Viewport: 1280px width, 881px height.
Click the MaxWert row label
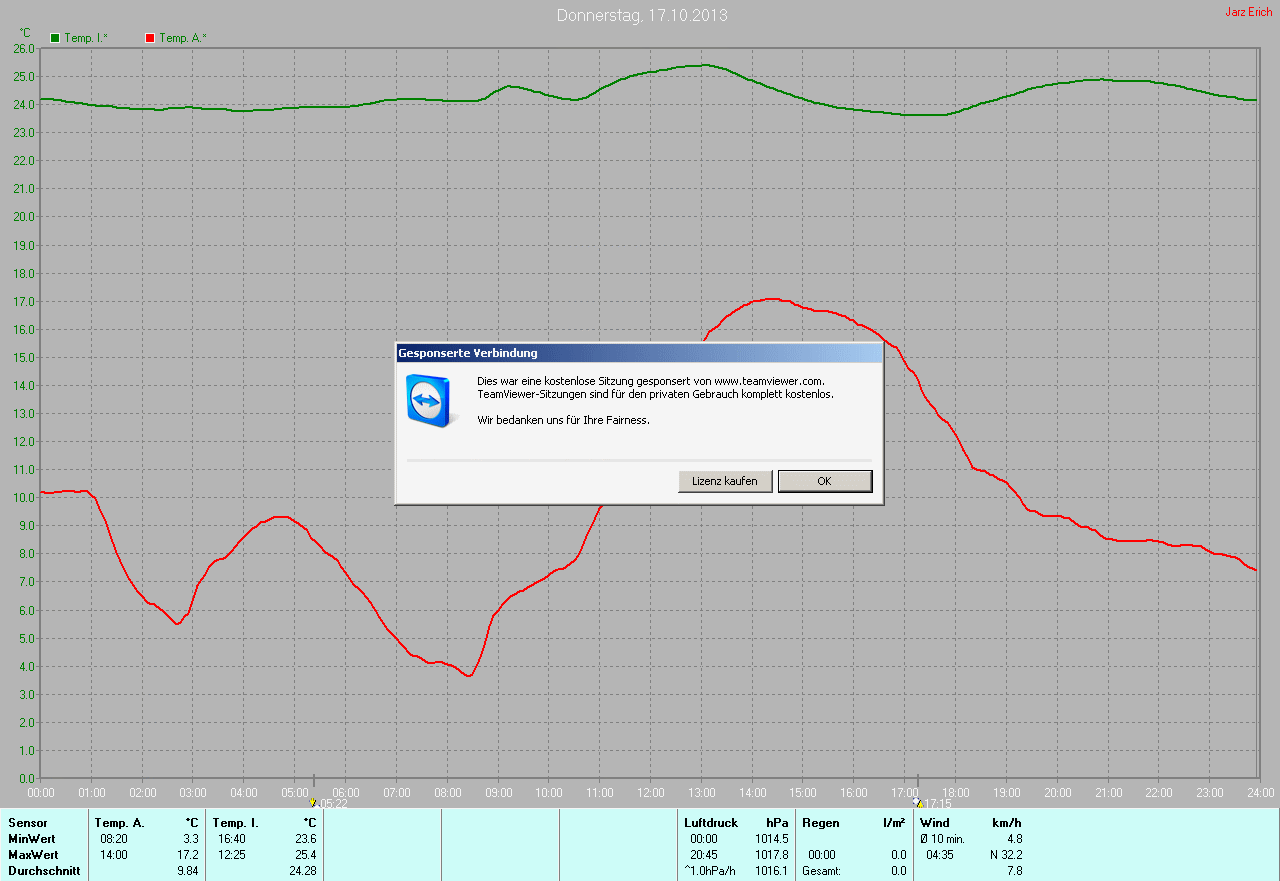(33, 855)
